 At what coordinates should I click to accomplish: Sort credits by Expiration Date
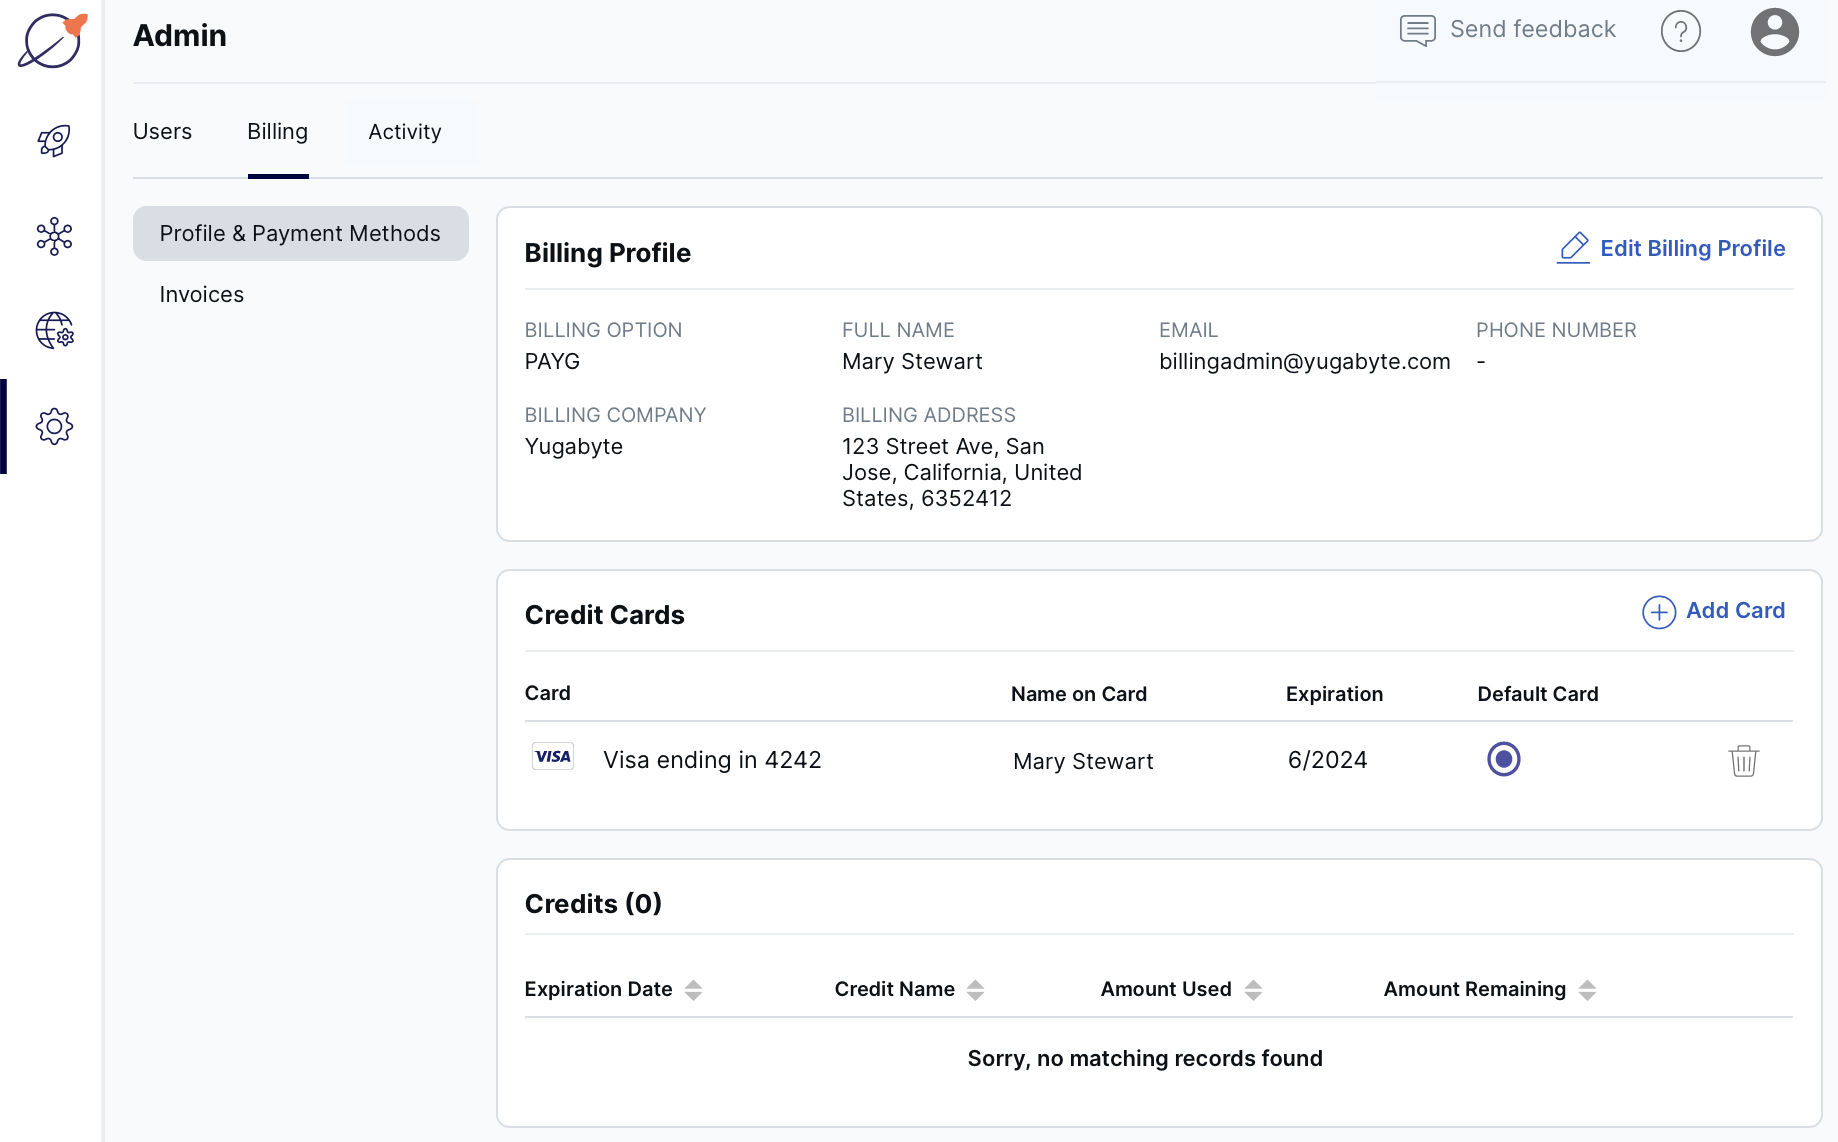click(693, 990)
